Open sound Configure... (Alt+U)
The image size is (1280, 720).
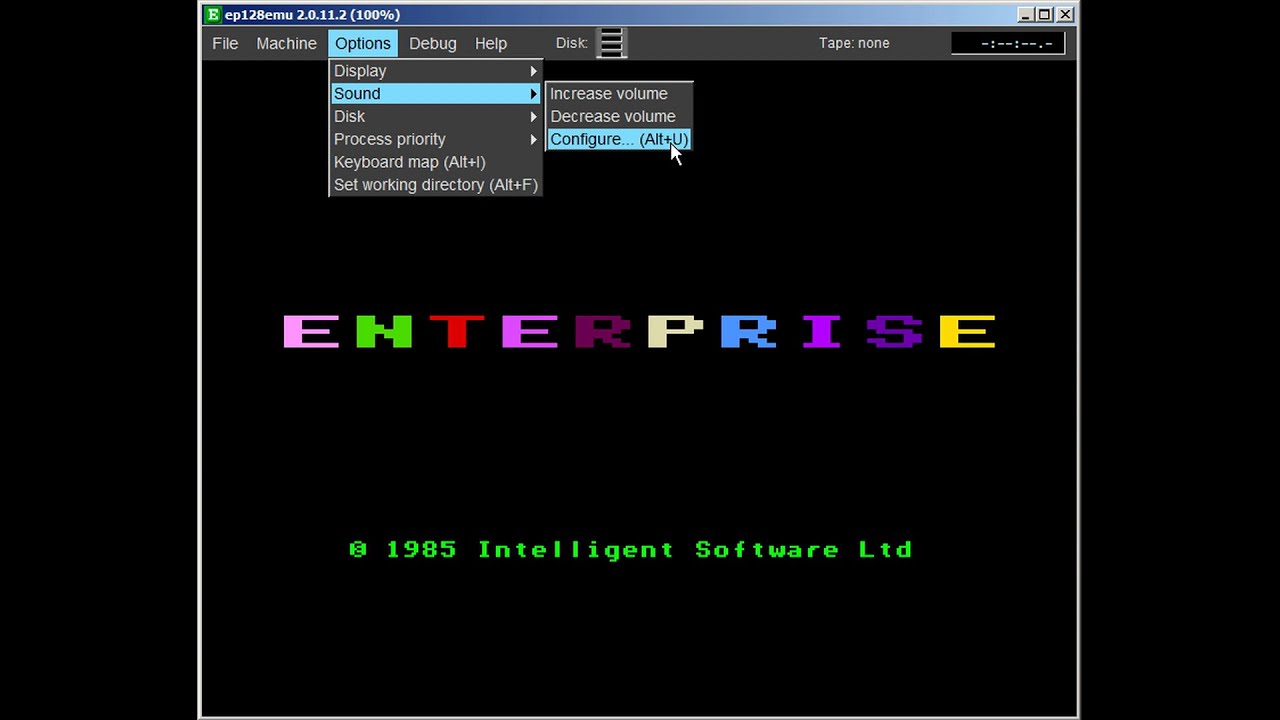pos(619,139)
